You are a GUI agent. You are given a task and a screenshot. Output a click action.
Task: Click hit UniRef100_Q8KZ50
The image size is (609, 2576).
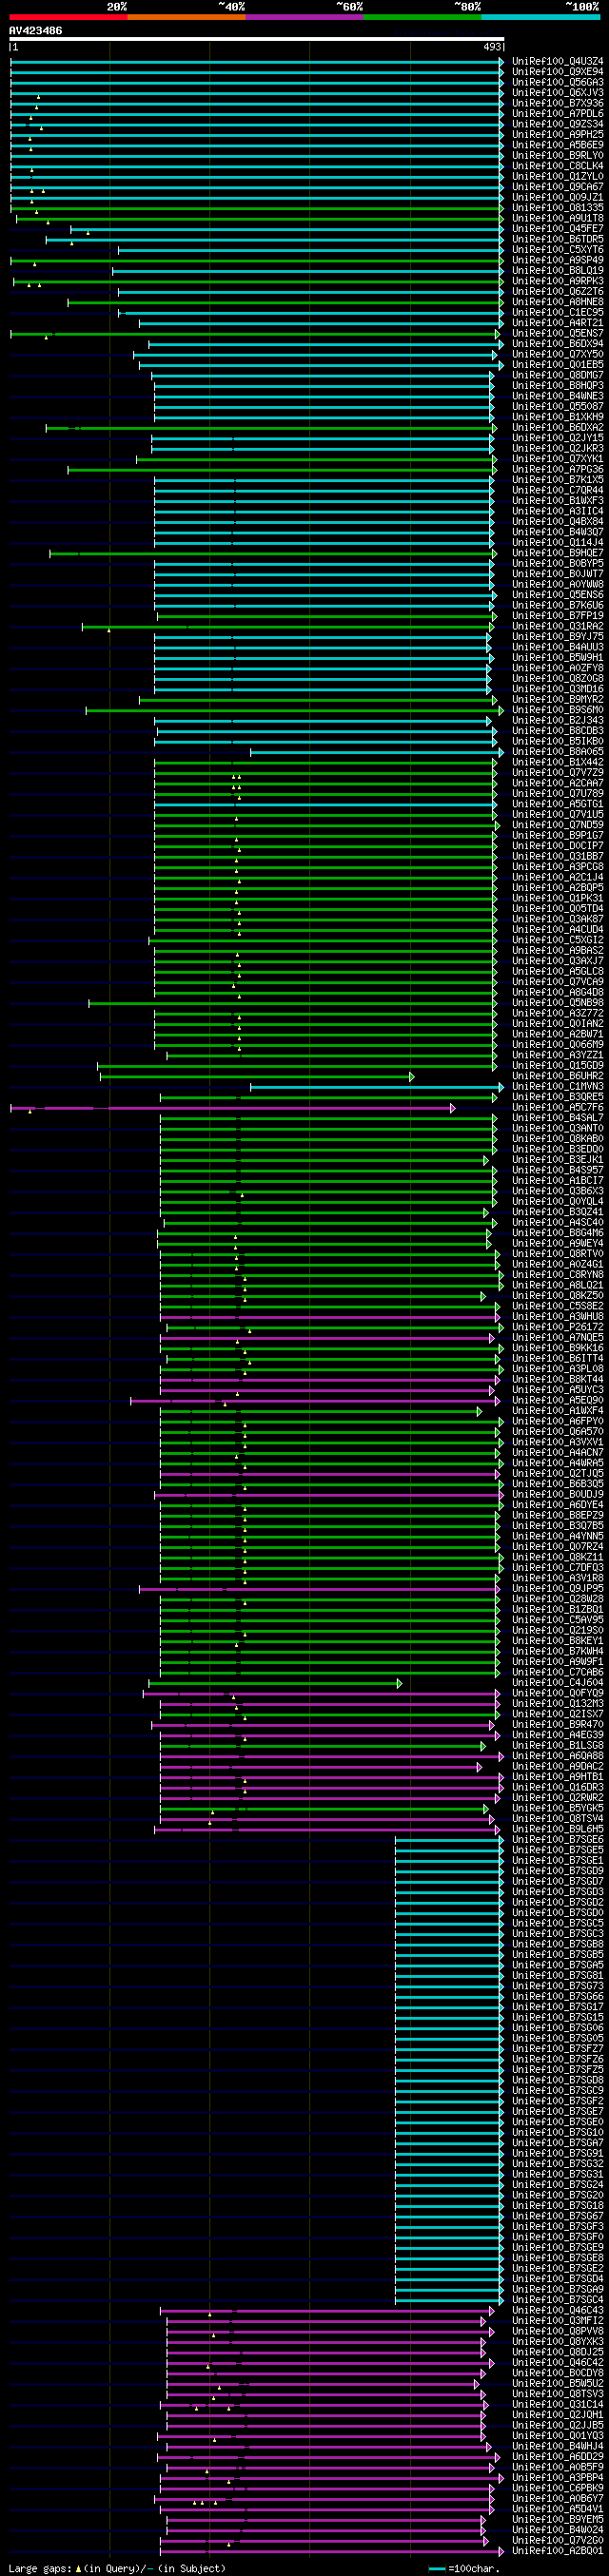557,1296
